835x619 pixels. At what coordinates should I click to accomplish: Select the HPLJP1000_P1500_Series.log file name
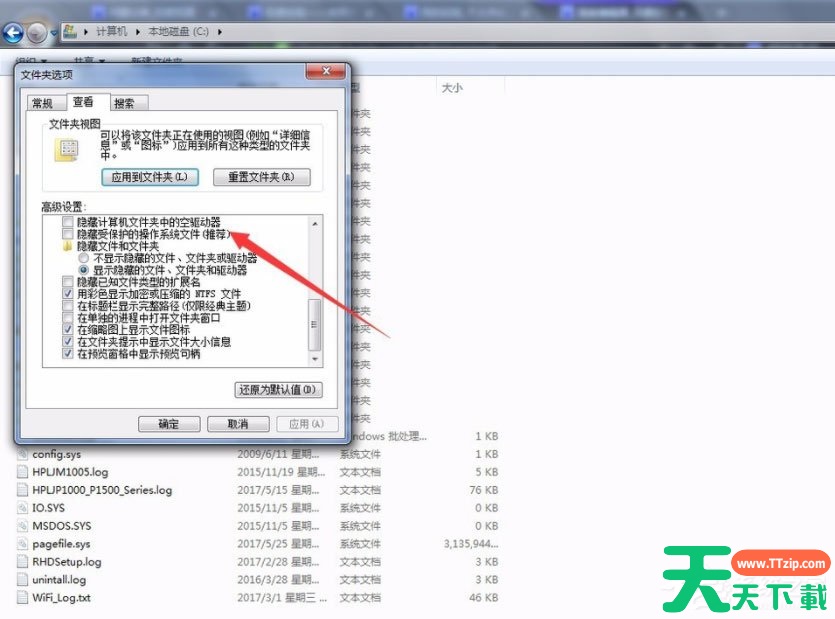coord(102,490)
